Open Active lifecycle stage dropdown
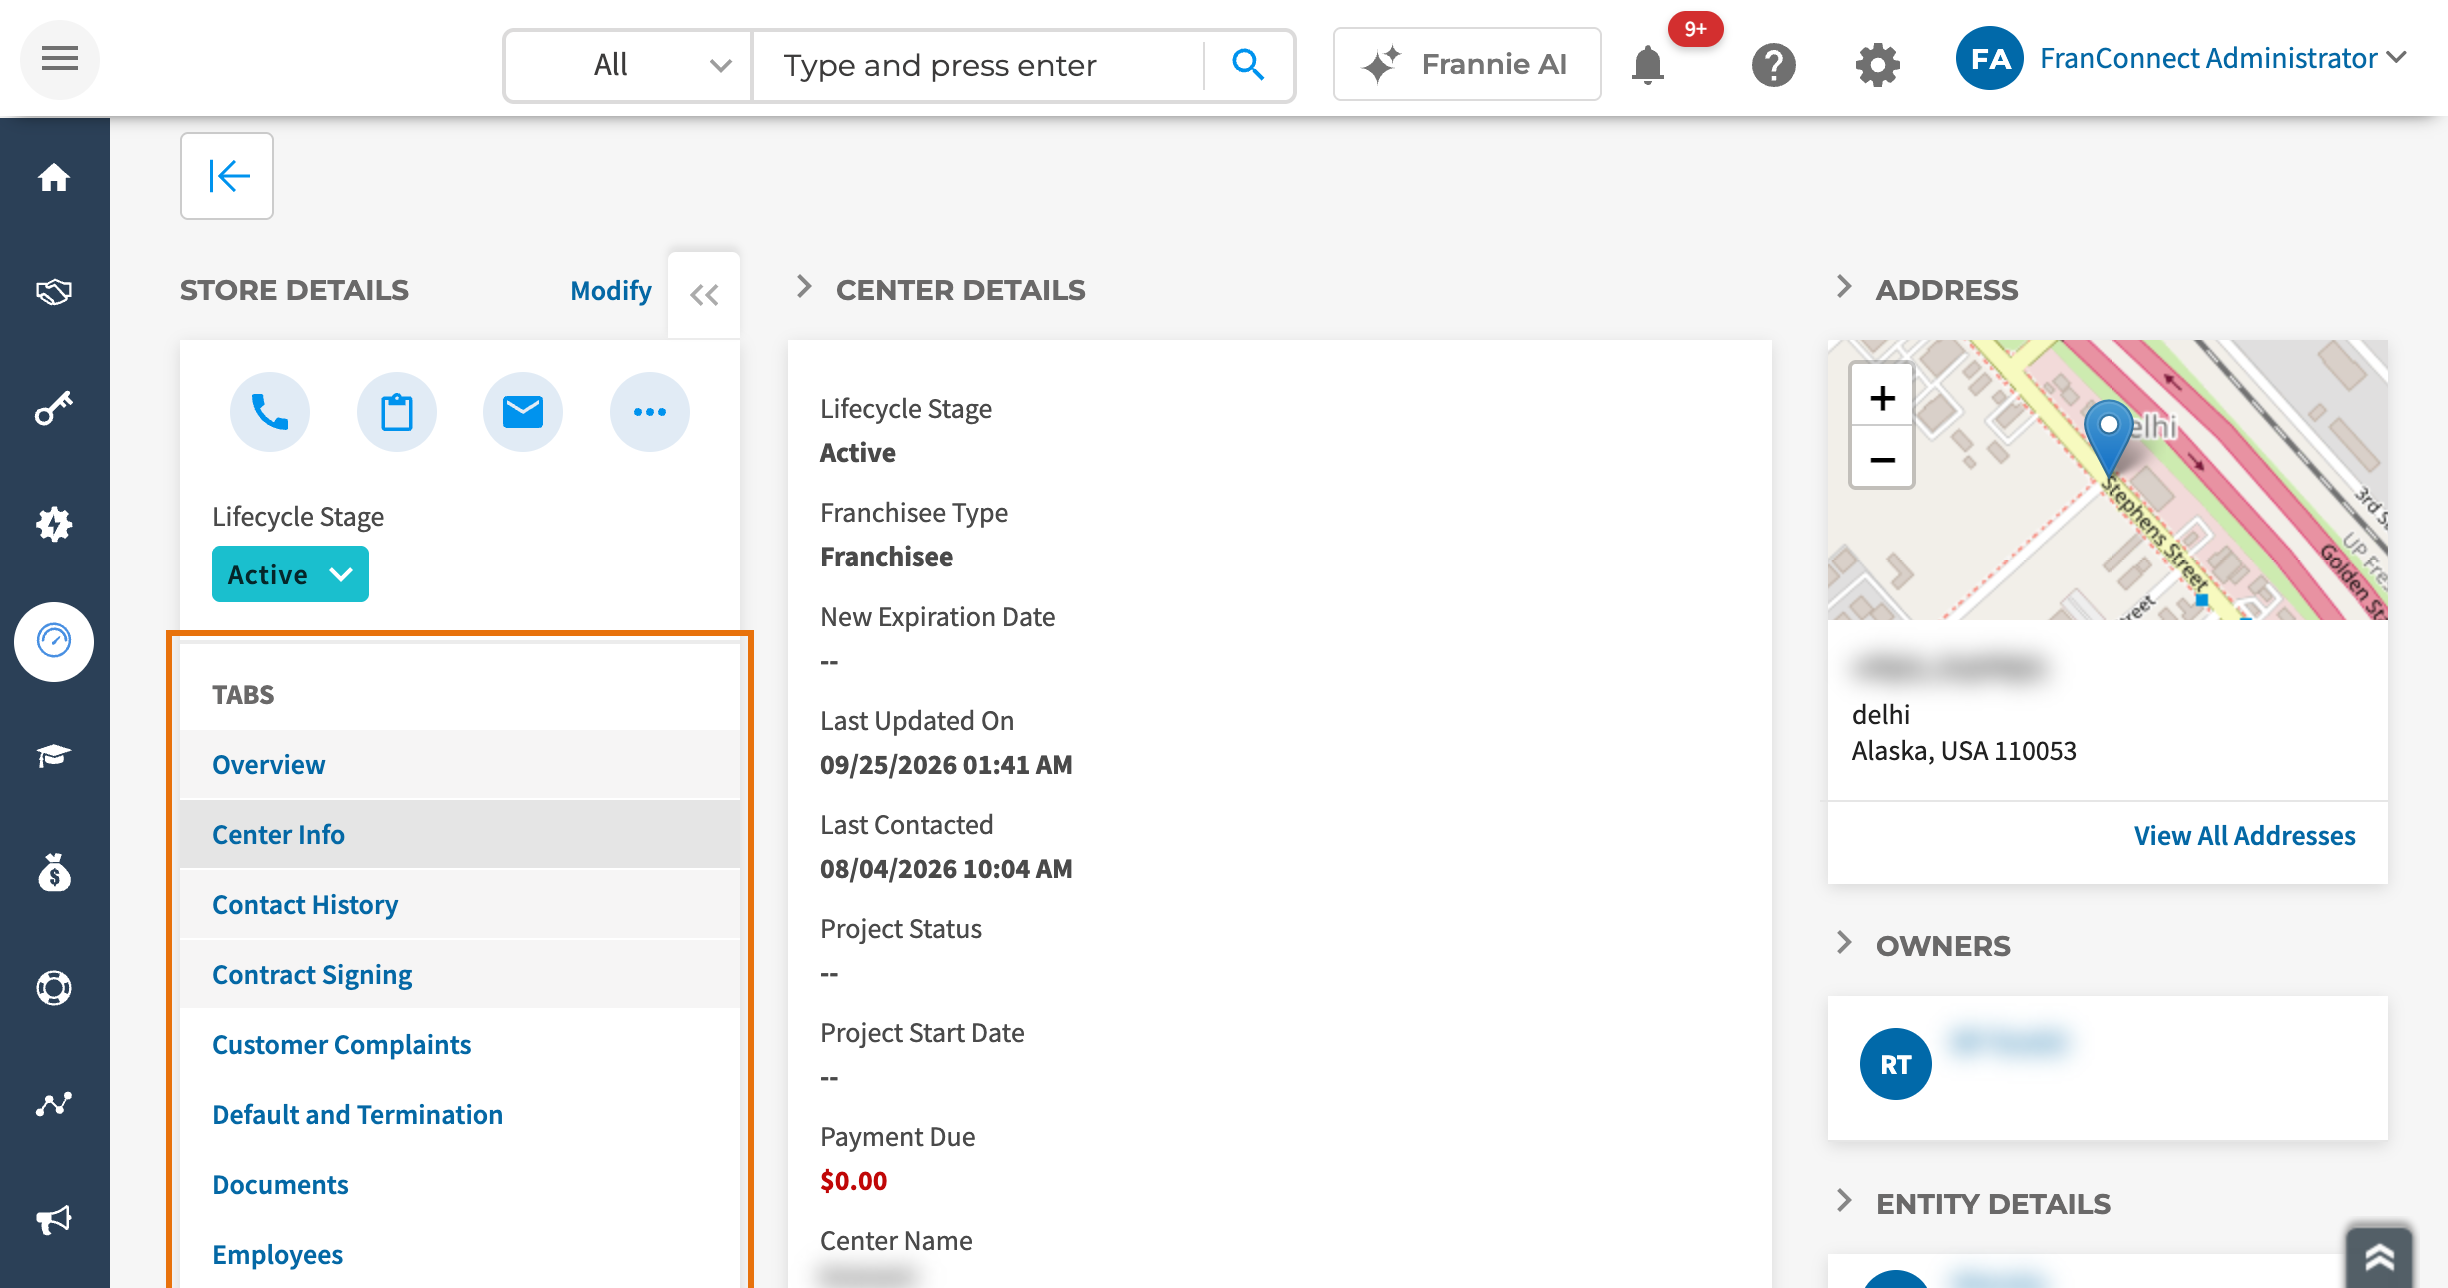The width and height of the screenshot is (2448, 1288). [290, 574]
